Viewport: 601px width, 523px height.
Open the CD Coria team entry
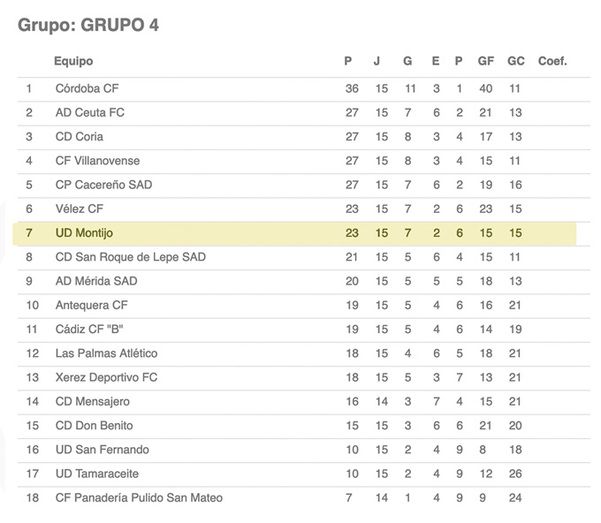(x=79, y=137)
